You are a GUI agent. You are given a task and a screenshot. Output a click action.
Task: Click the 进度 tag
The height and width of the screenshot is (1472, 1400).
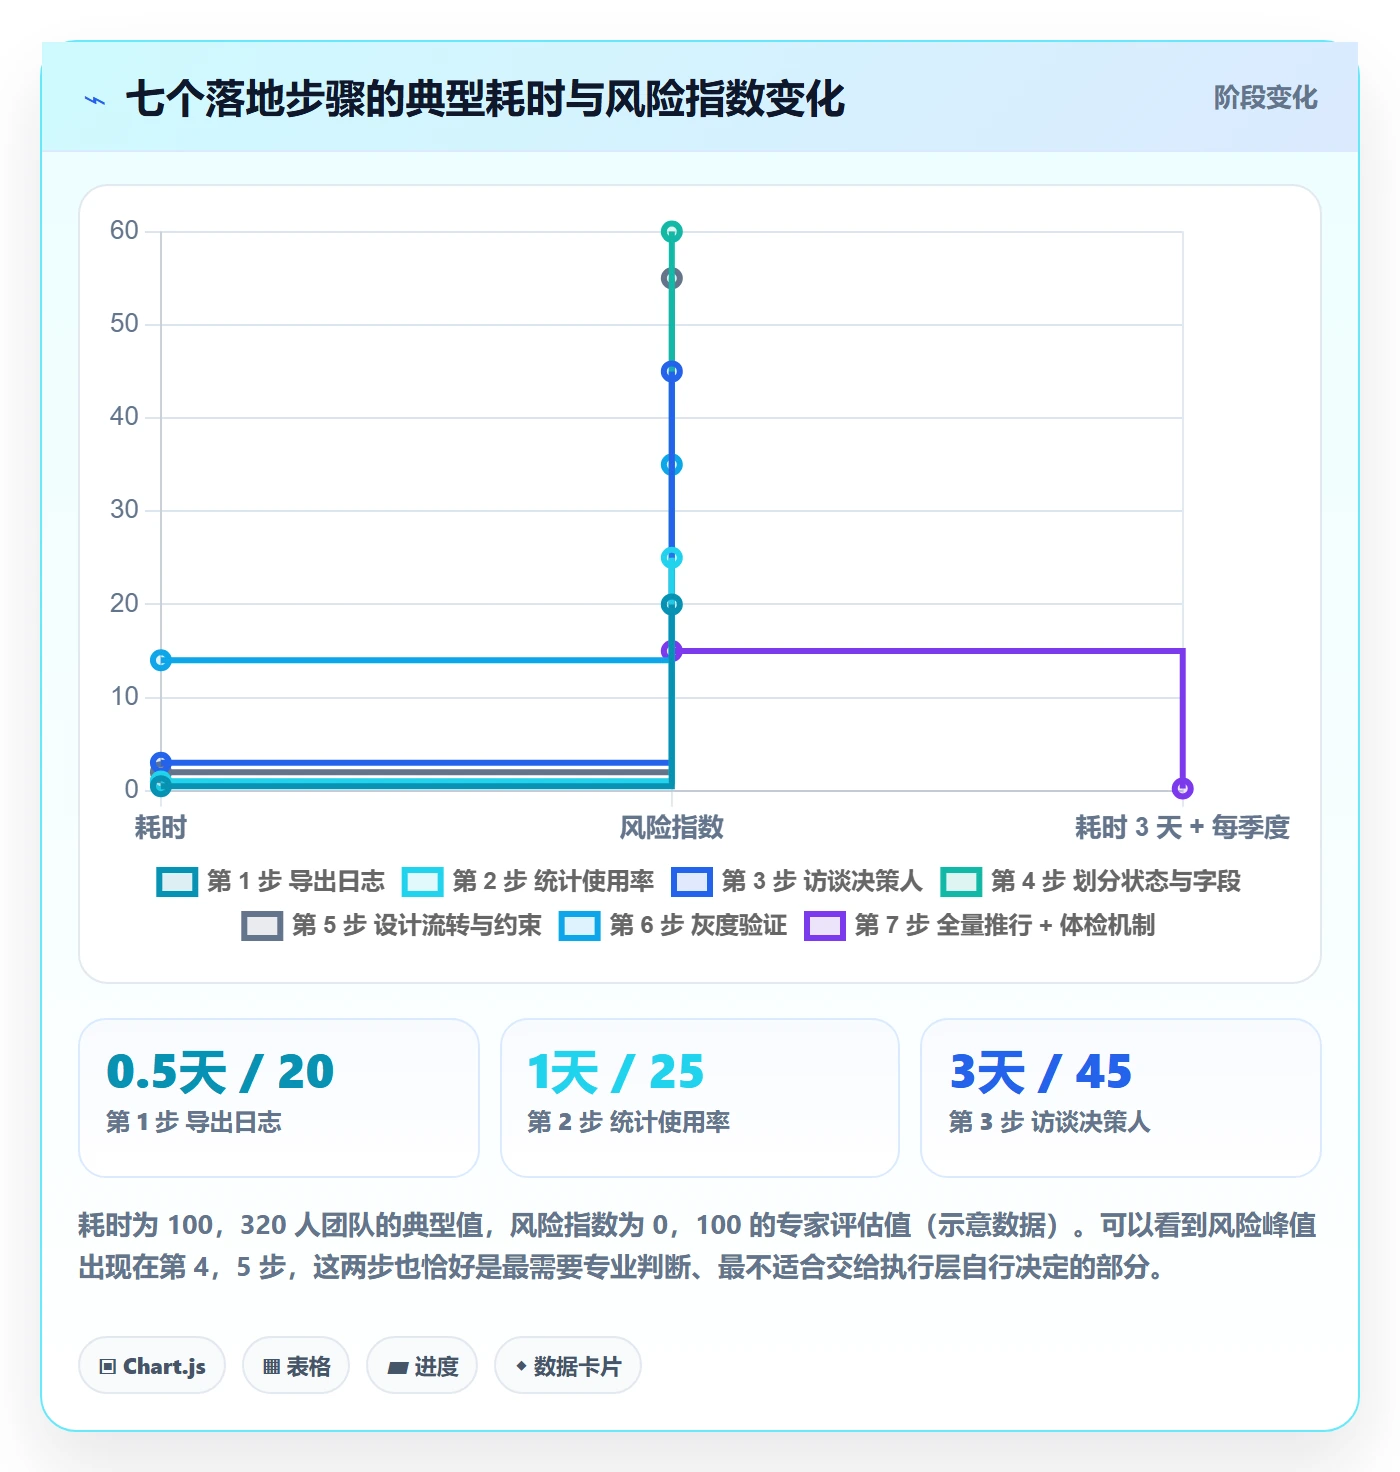pyautogui.click(x=422, y=1365)
